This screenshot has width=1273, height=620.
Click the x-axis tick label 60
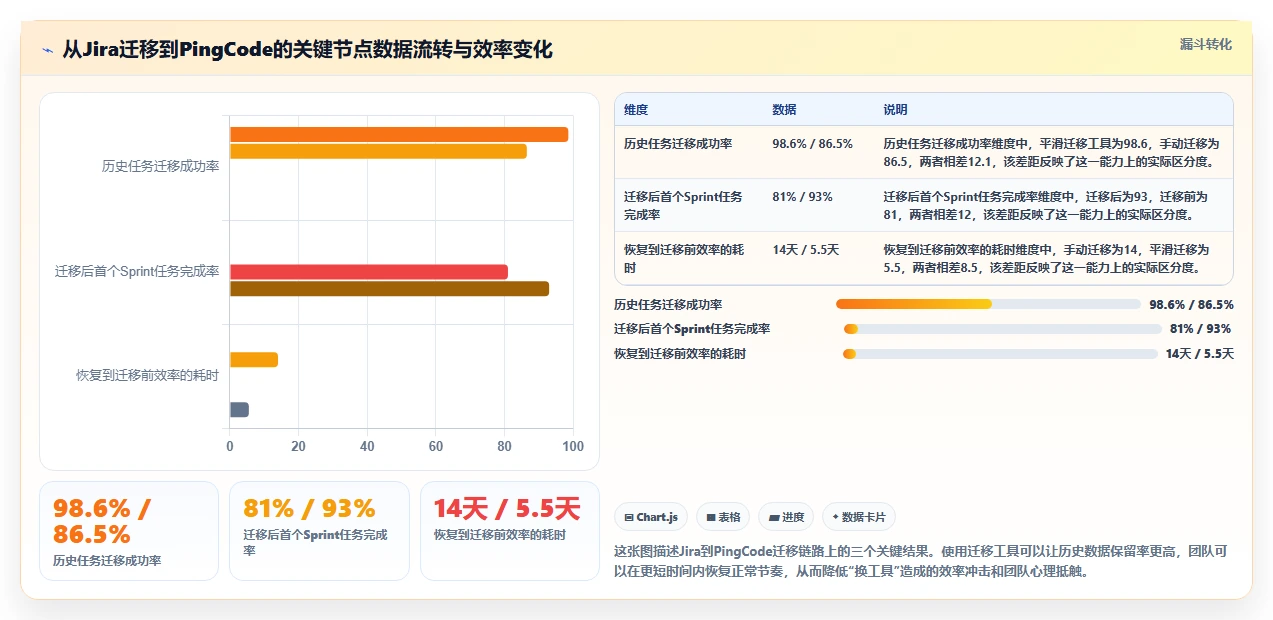tap(436, 447)
